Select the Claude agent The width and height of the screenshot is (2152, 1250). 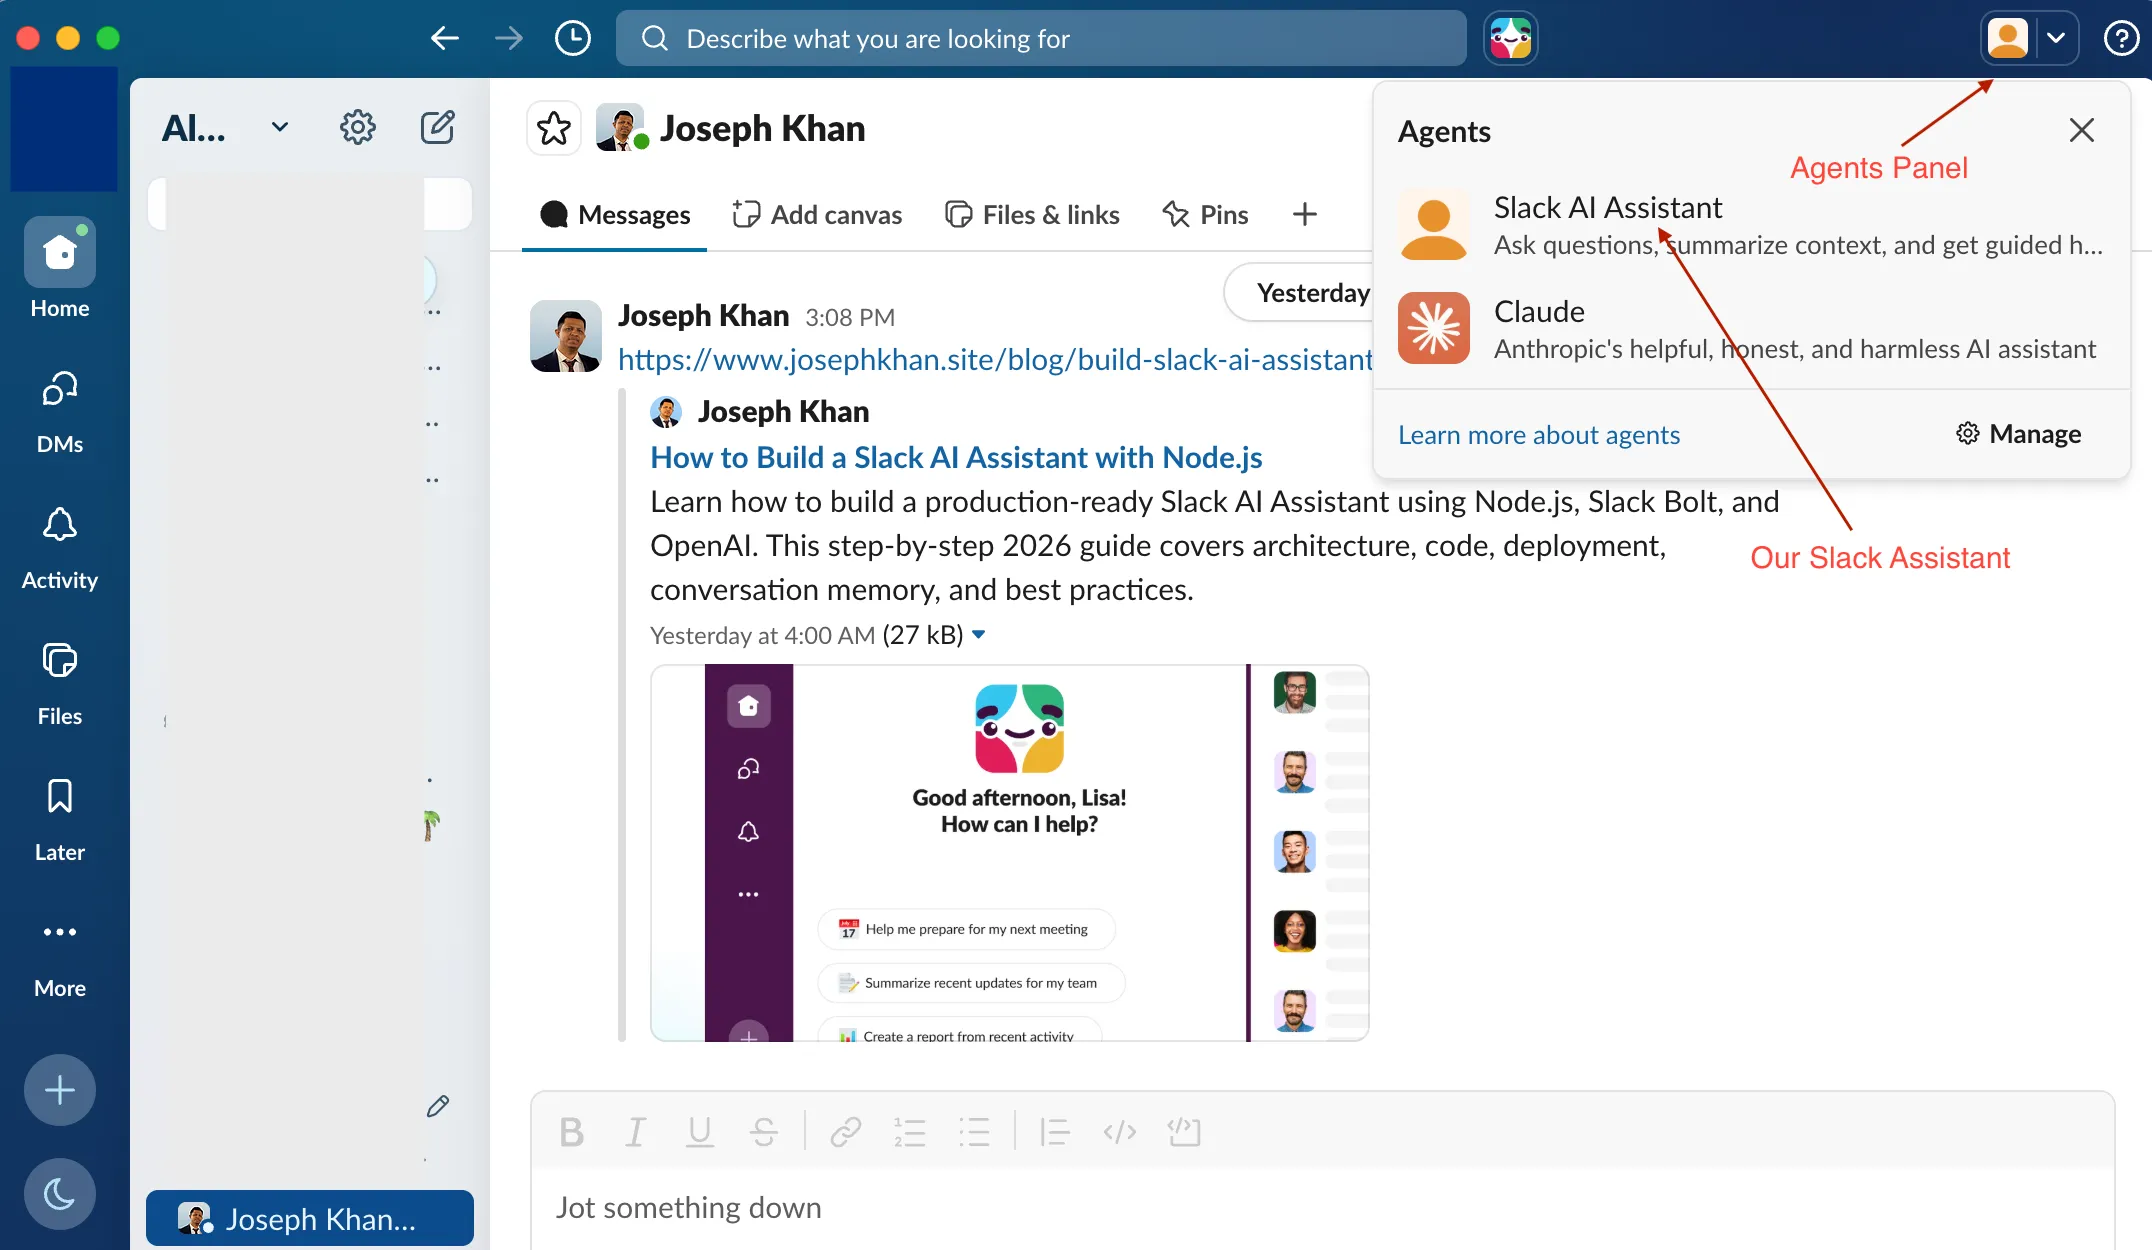point(1752,329)
